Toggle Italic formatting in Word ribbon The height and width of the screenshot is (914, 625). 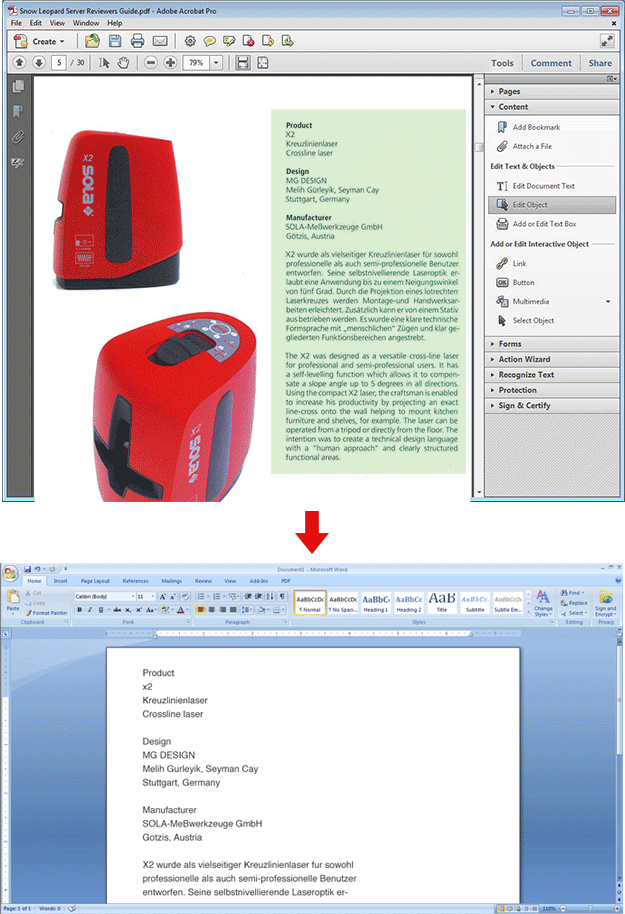pyautogui.click(x=90, y=610)
